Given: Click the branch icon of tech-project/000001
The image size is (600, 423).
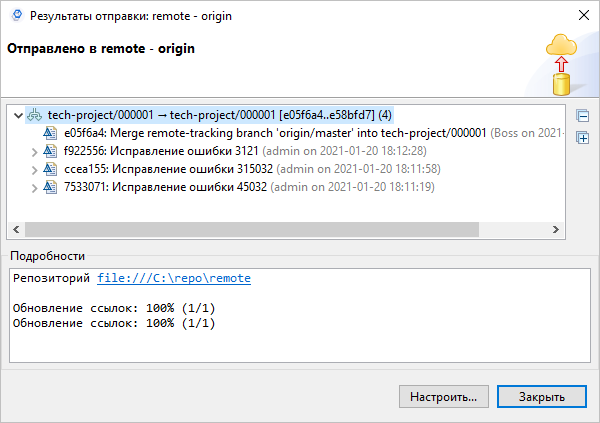Looking at the screenshot, I should [x=36, y=116].
